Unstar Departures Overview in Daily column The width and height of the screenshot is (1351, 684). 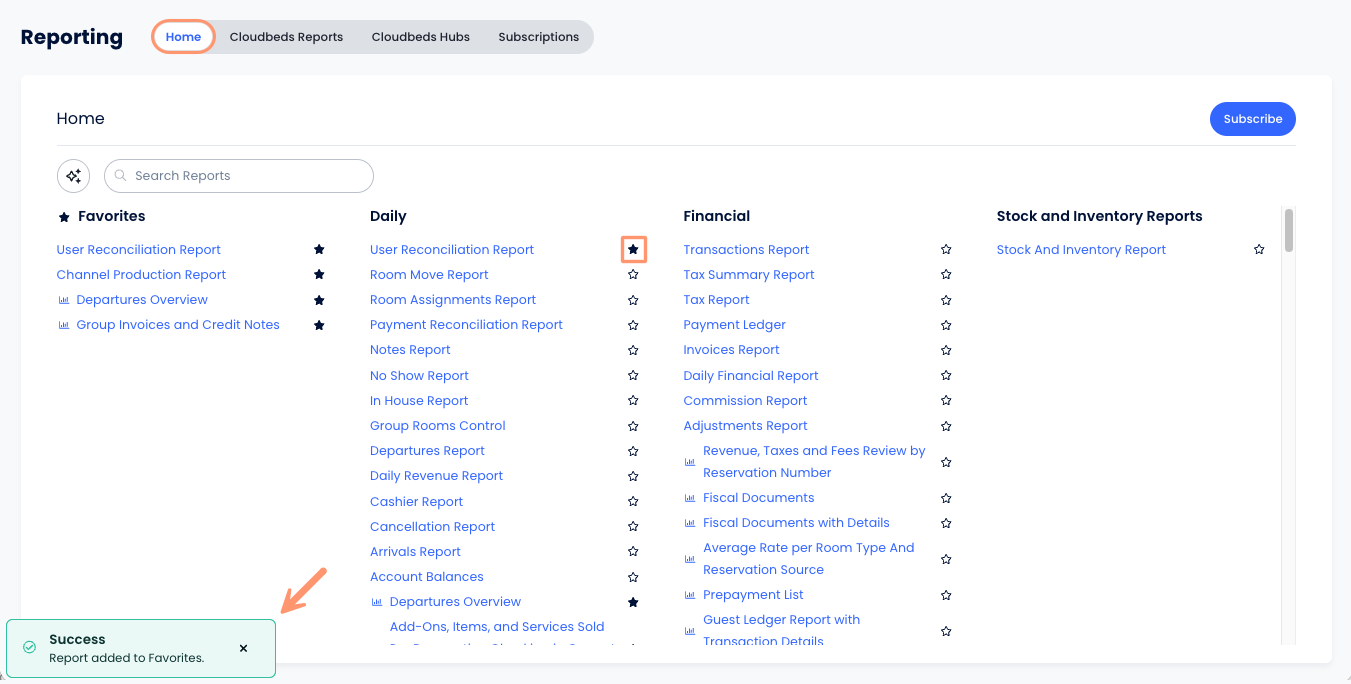[x=633, y=602]
